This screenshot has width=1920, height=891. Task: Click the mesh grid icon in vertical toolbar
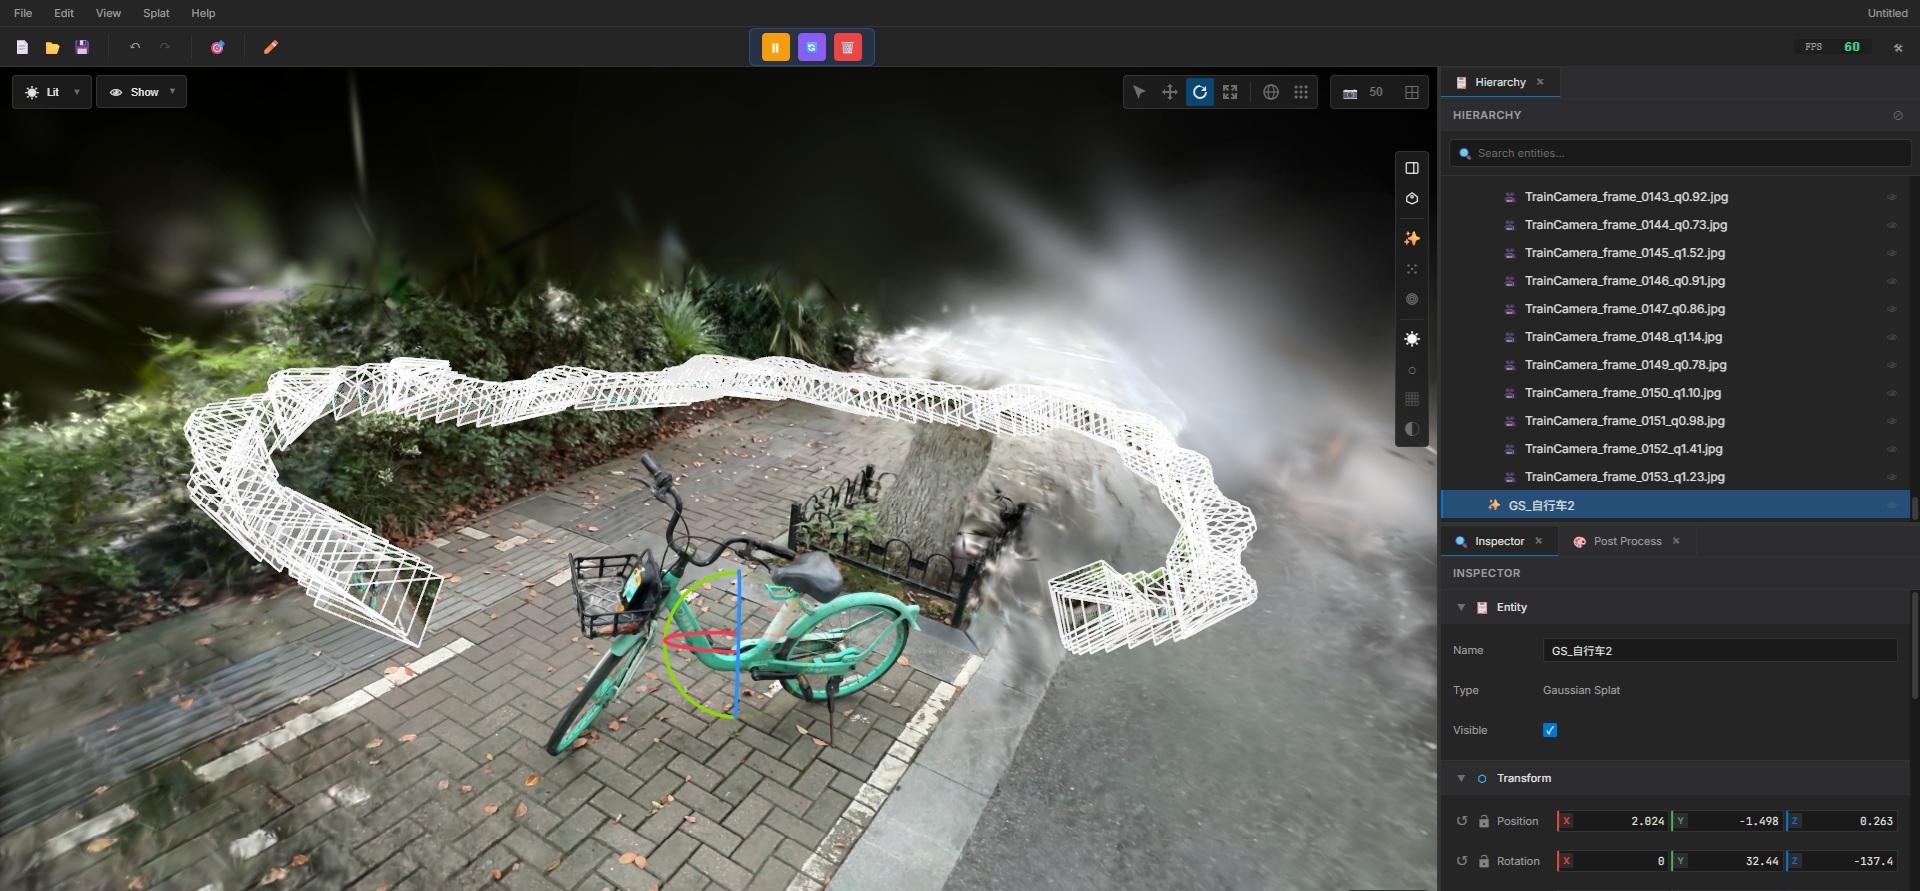point(1412,399)
